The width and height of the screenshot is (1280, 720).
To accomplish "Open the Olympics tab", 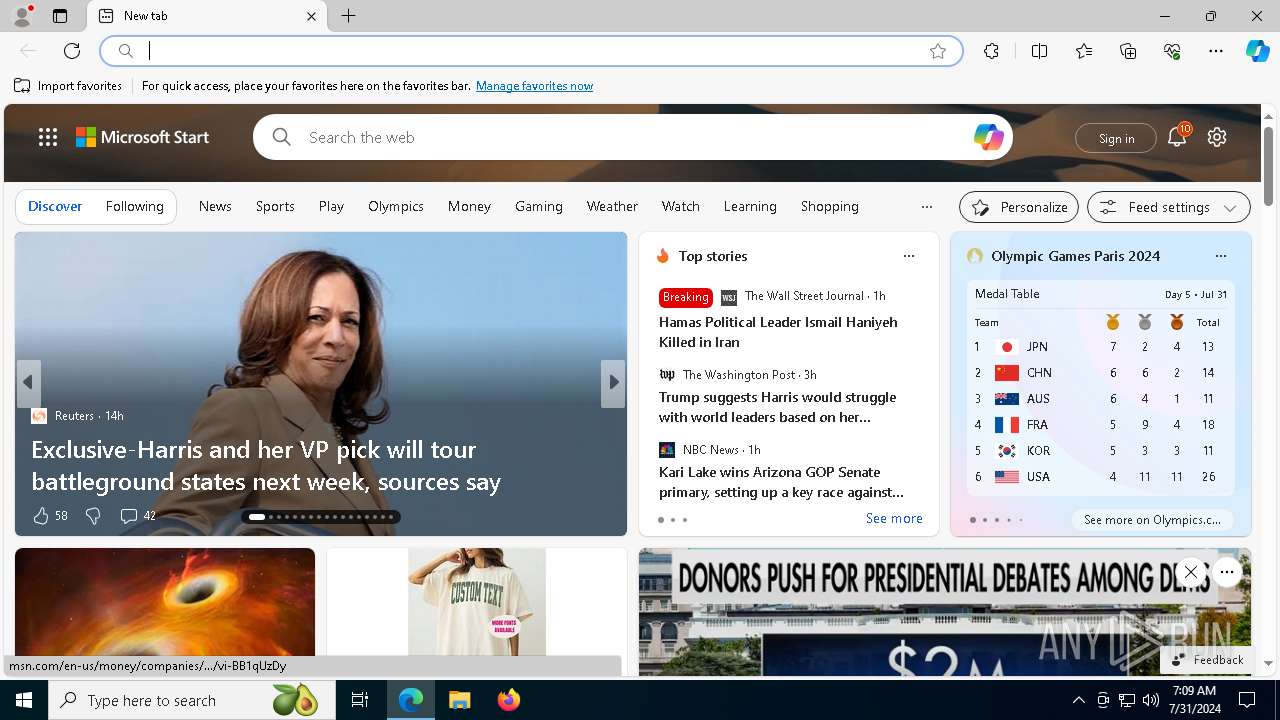I will point(396,206).
